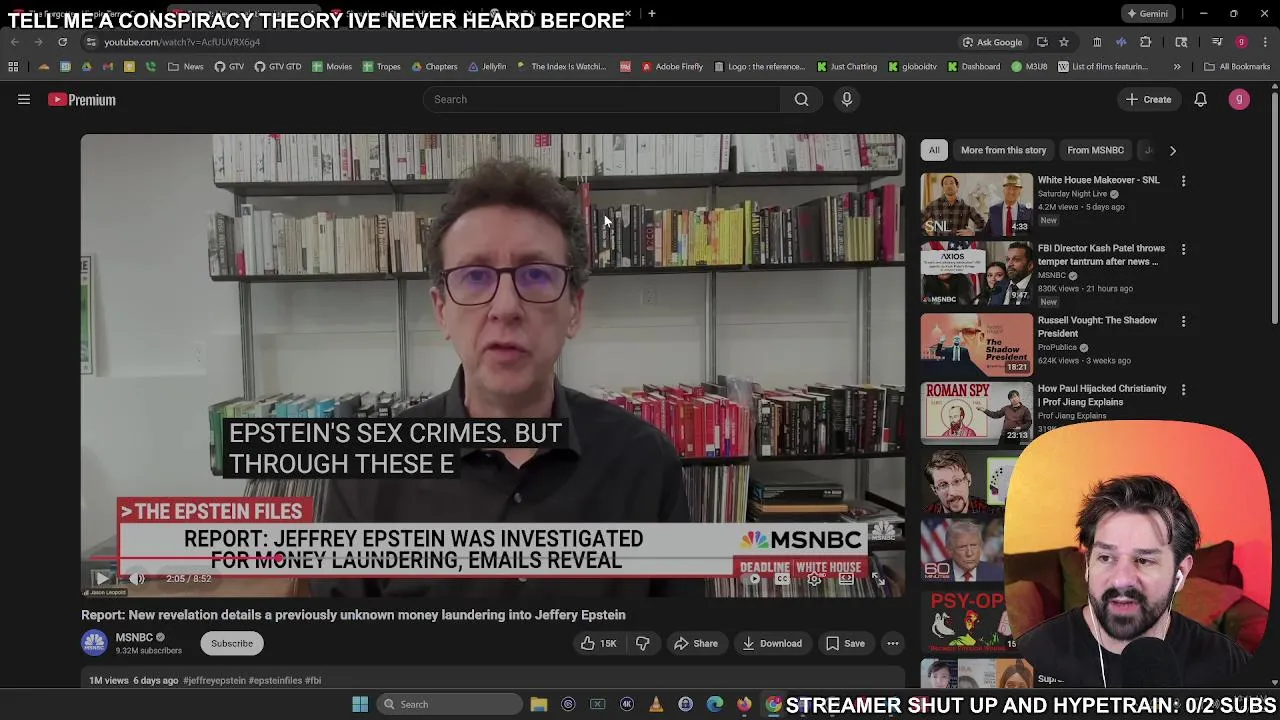Switch the player to theater mode
1280x720 pixels.
(x=847, y=578)
